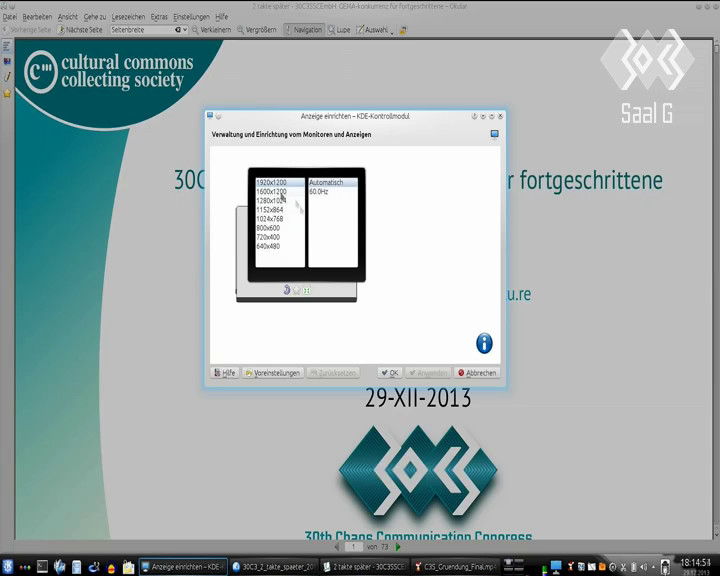Open the Gehe zu menu
Viewport: 720px width, 576px height.
tap(95, 17)
